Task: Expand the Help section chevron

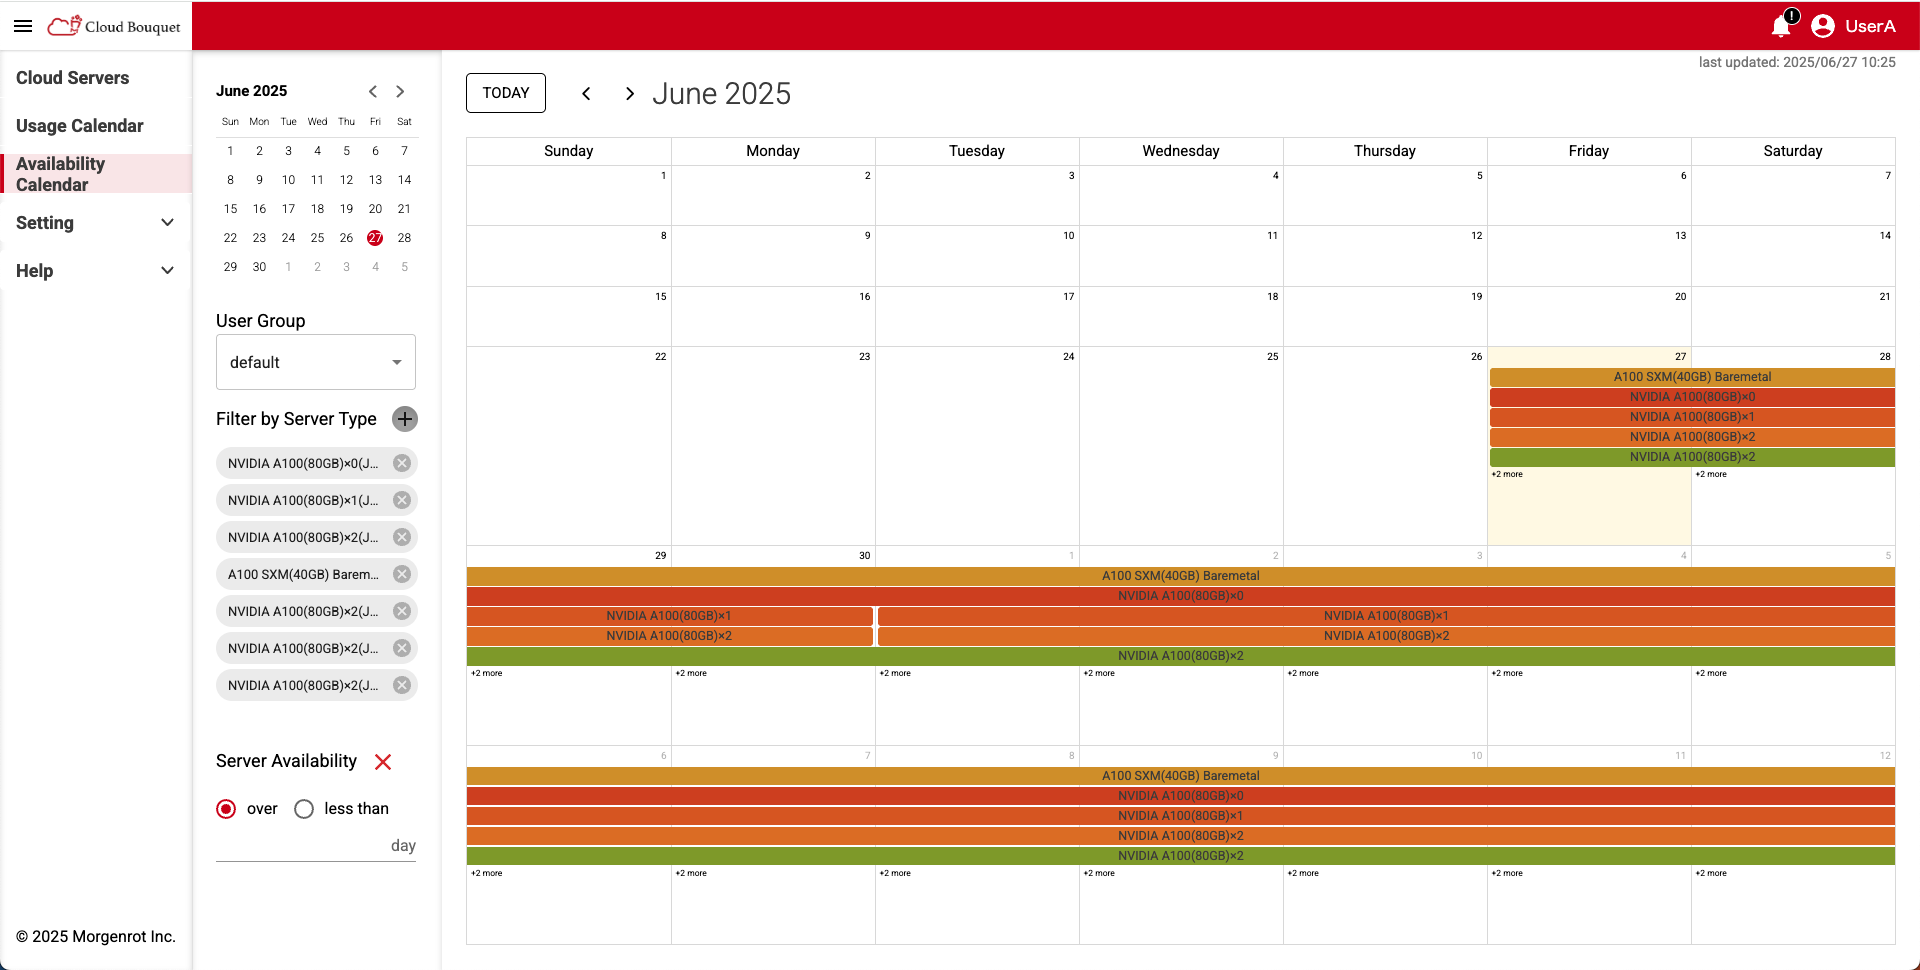Action: [167, 270]
